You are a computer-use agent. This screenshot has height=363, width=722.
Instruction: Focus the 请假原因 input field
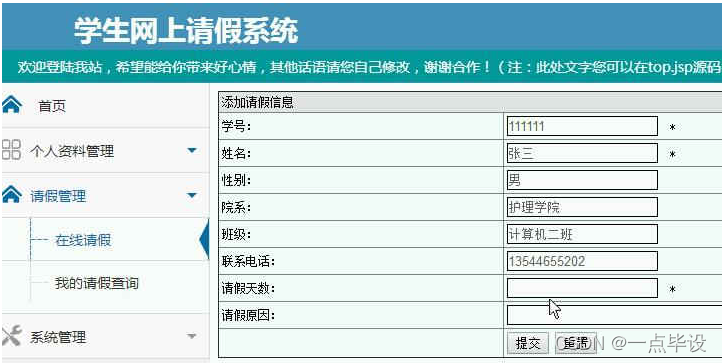point(614,315)
